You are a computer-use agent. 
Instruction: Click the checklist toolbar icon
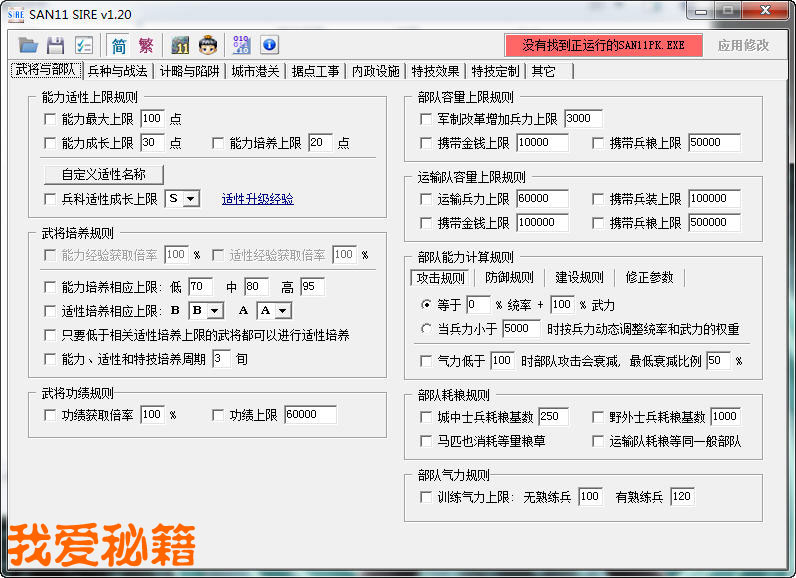pyautogui.click(x=84, y=45)
